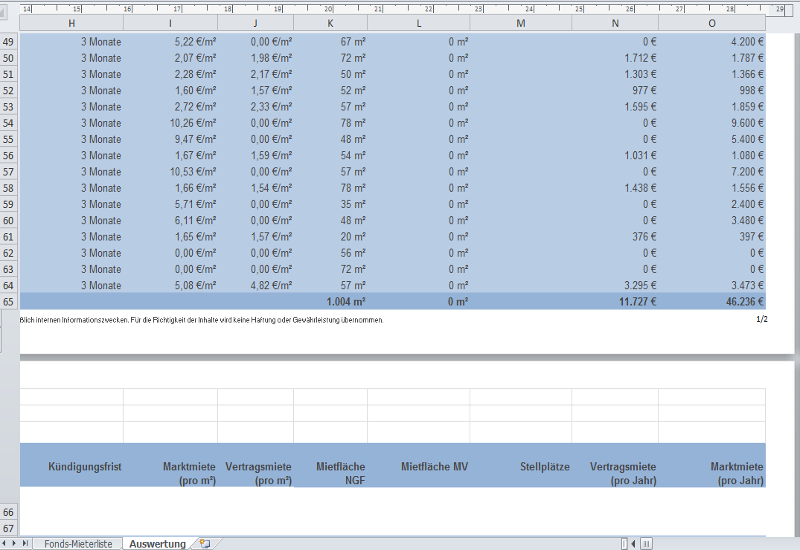Viewport: 800px width, 550px height.
Task: Click the Mietfläche MV header cell
Action: [x=418, y=465]
